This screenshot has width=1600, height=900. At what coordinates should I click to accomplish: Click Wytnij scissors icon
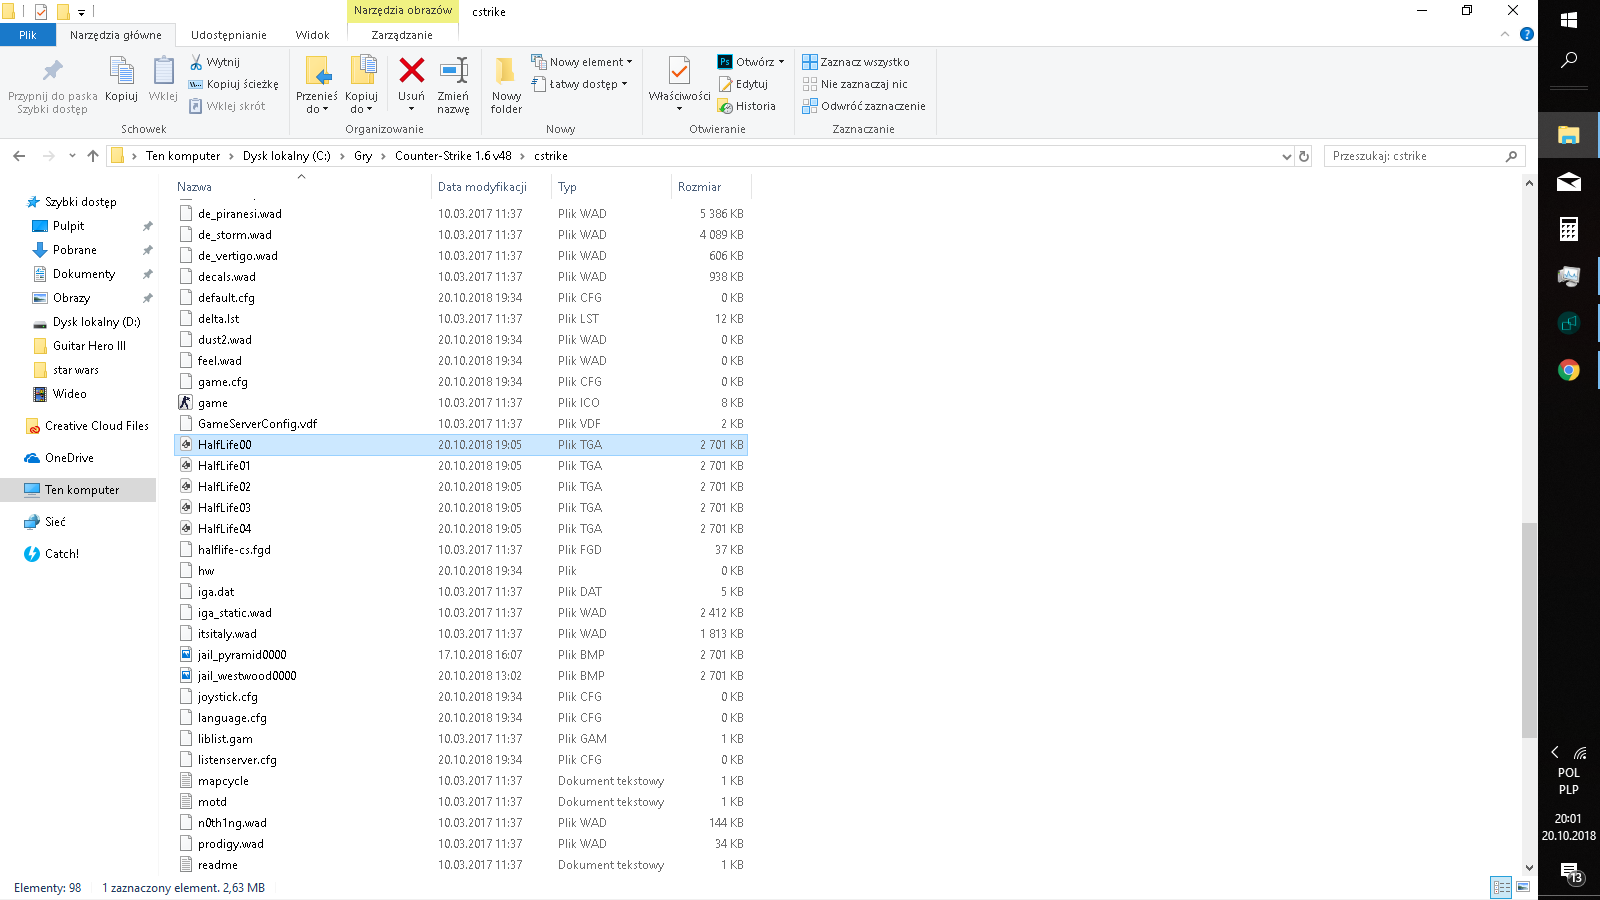click(197, 62)
